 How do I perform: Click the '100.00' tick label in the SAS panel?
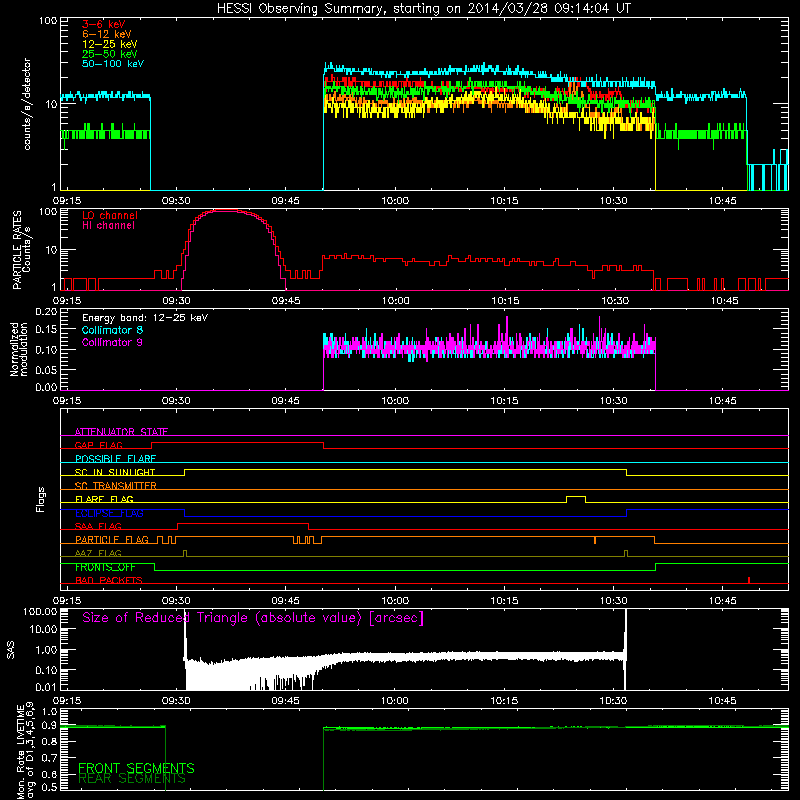point(41,612)
